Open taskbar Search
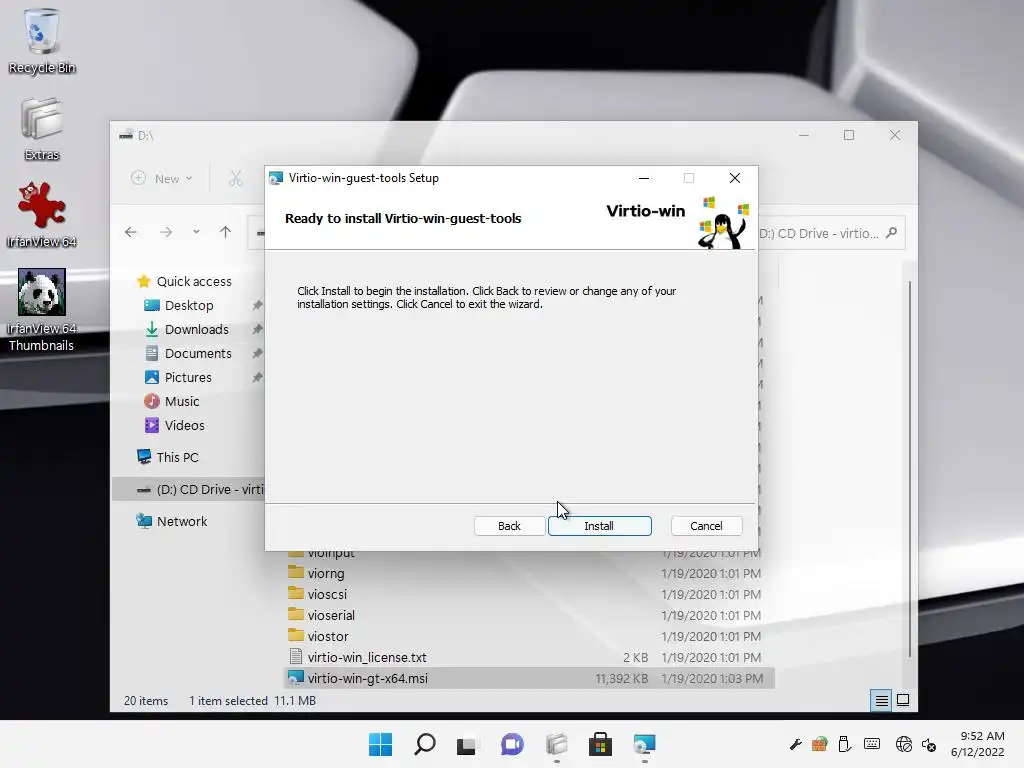The width and height of the screenshot is (1024, 768). [424, 744]
